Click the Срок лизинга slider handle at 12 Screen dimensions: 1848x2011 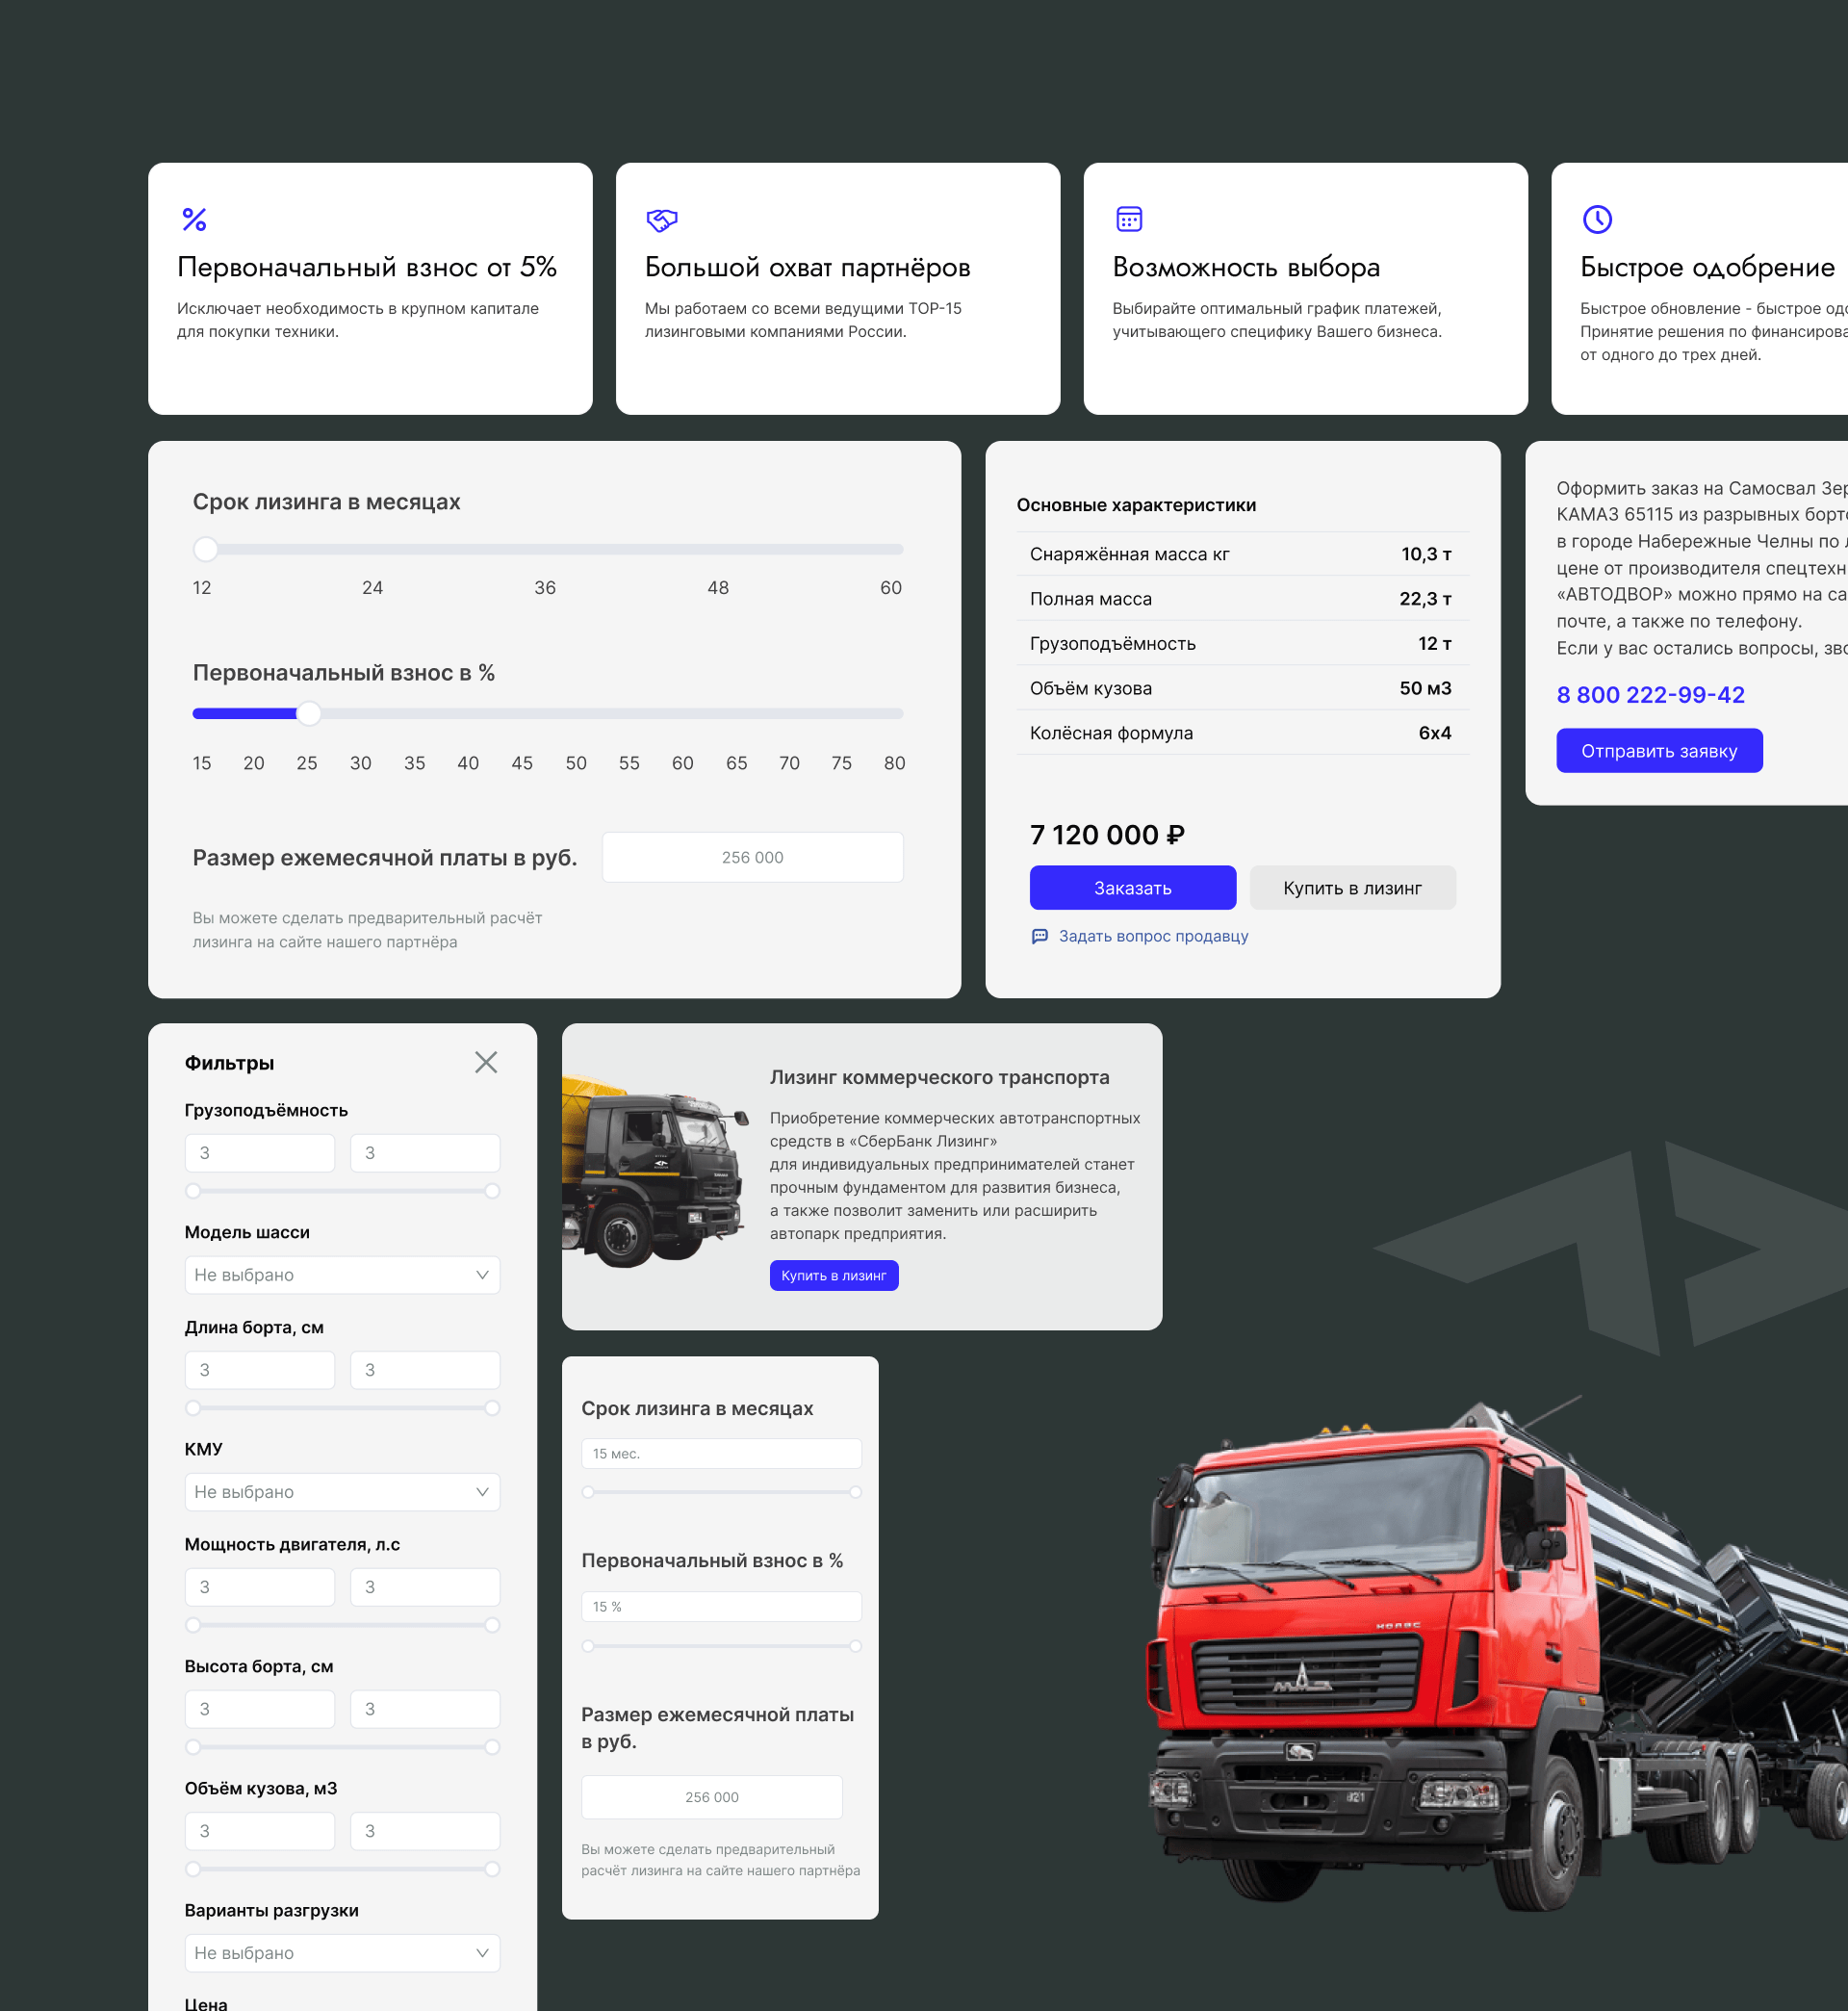coord(206,549)
